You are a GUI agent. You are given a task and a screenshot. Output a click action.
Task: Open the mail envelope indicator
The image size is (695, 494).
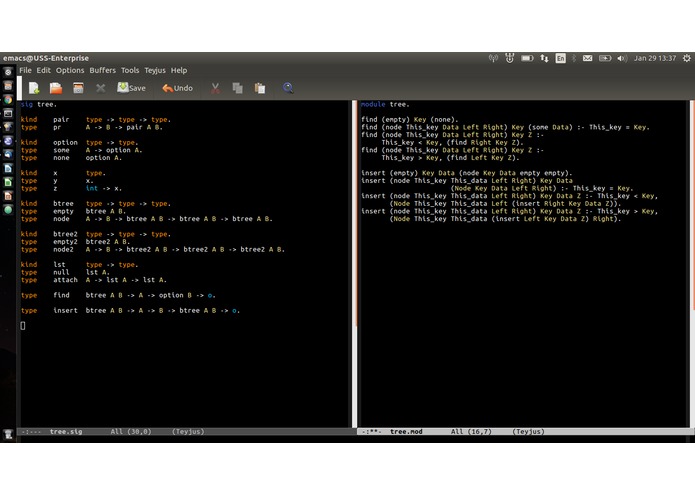[x=587, y=58]
